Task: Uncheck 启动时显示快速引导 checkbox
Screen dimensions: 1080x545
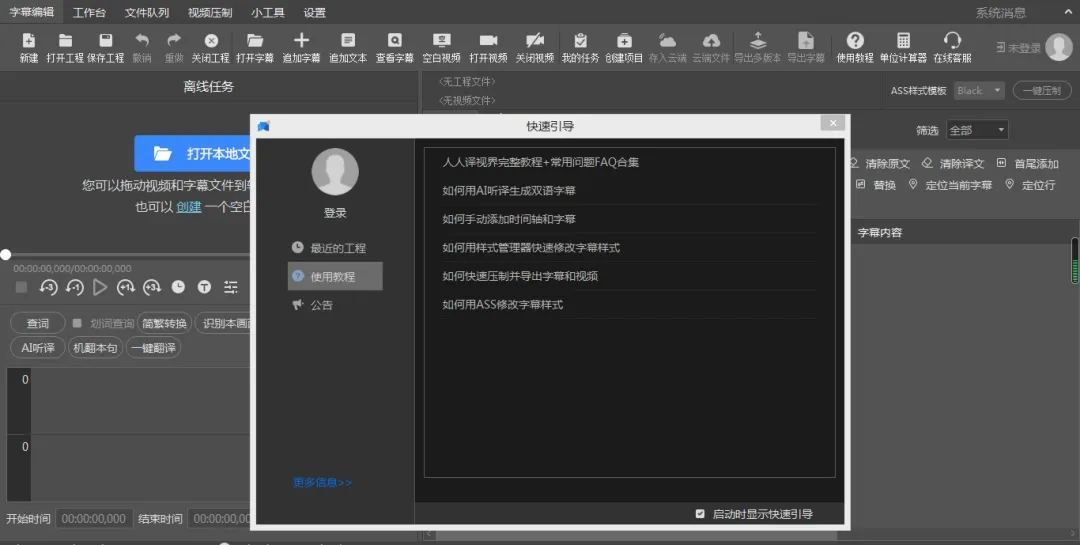Action: (700, 514)
